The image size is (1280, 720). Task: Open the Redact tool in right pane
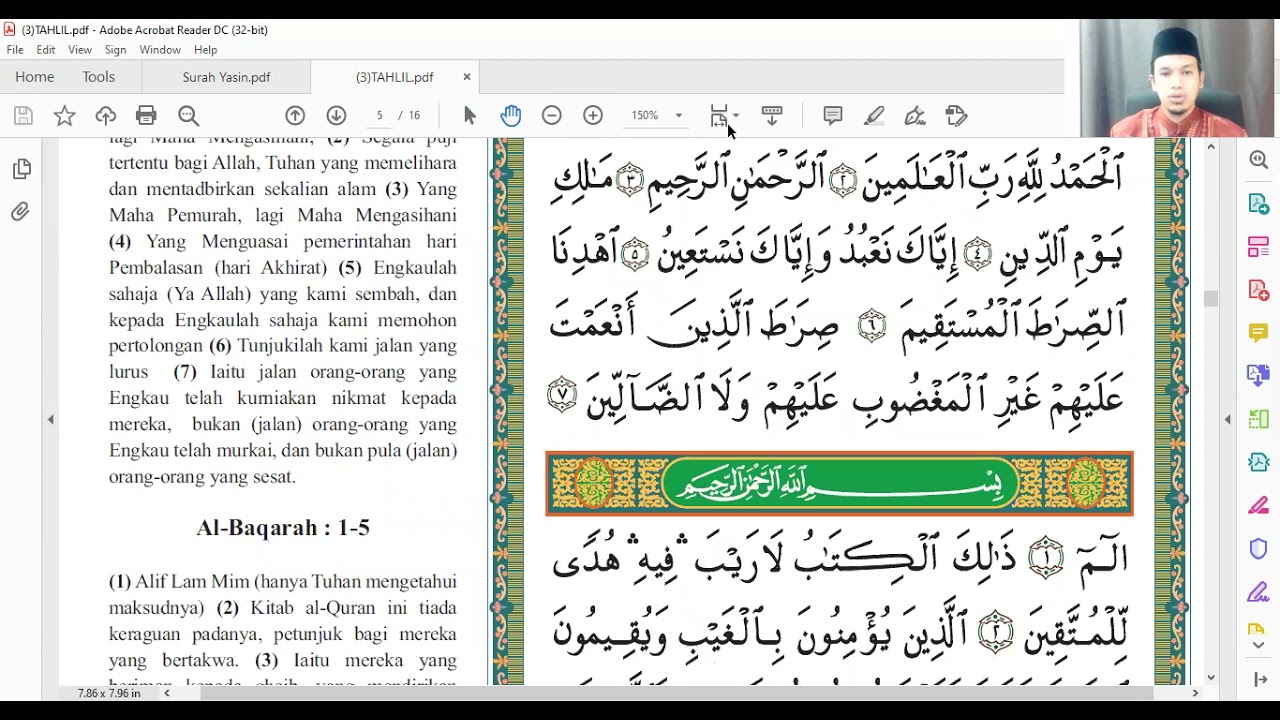tap(1259, 505)
